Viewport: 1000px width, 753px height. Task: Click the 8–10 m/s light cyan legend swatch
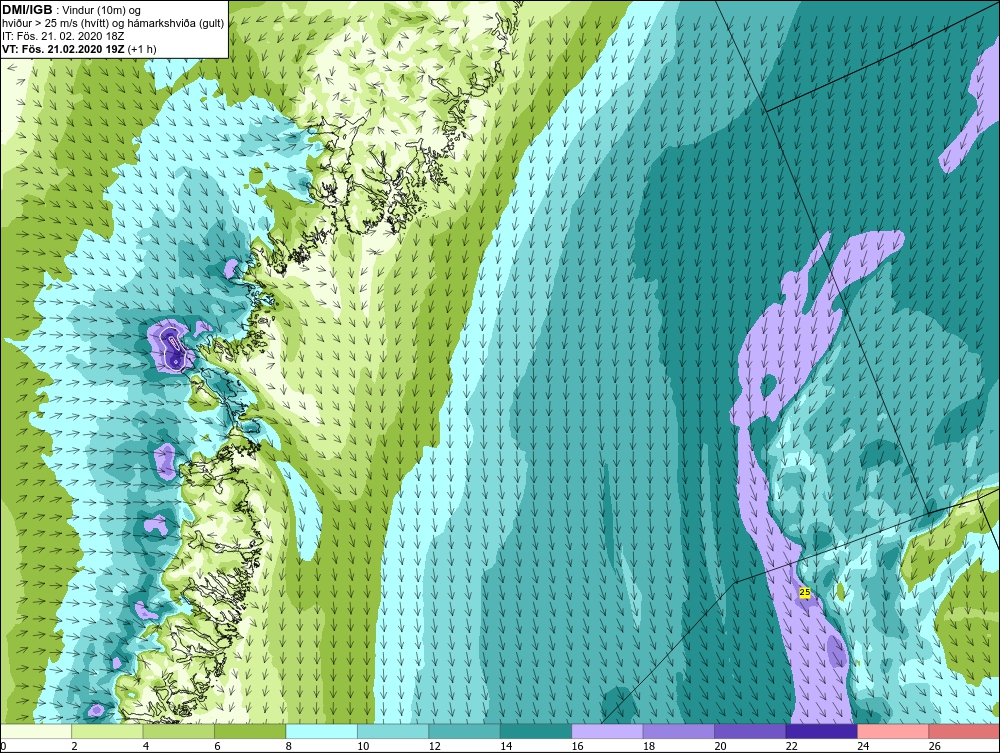[321, 731]
